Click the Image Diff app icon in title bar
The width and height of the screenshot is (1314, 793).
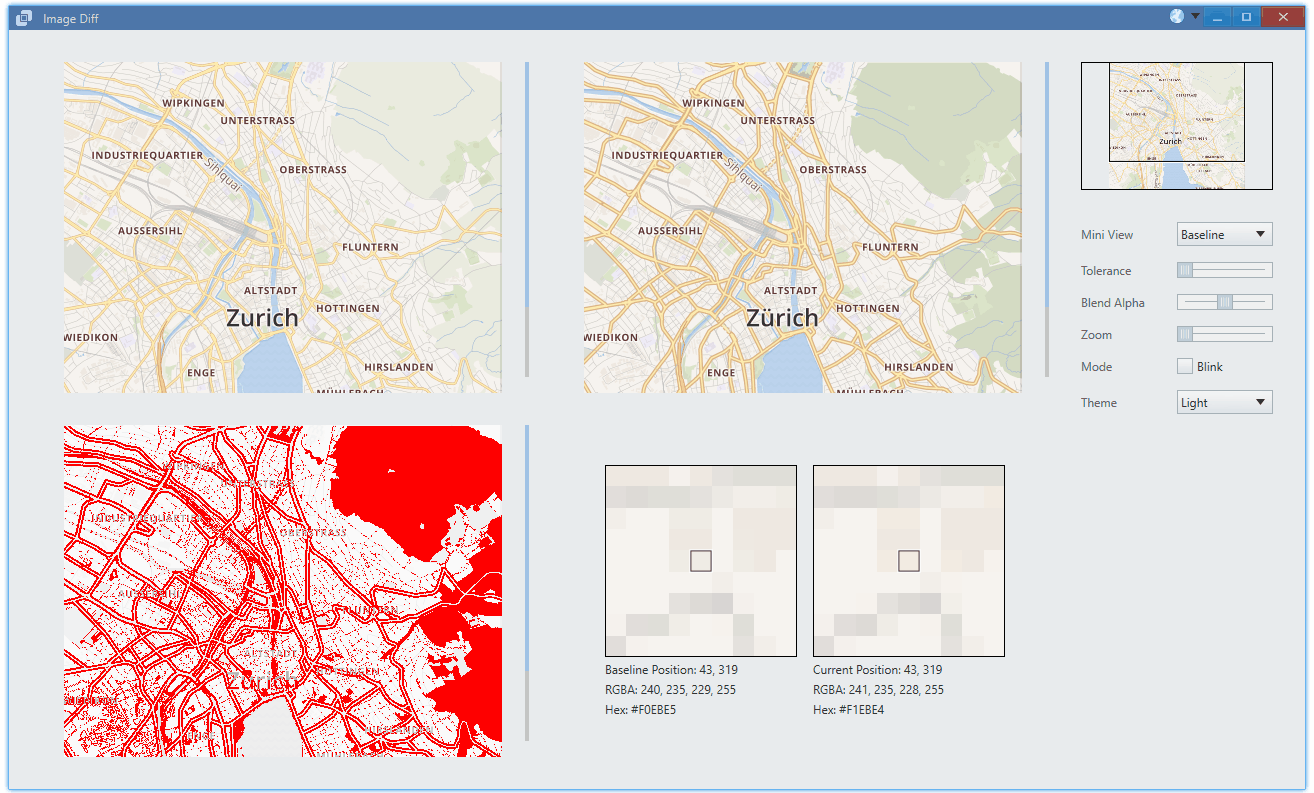24,18
